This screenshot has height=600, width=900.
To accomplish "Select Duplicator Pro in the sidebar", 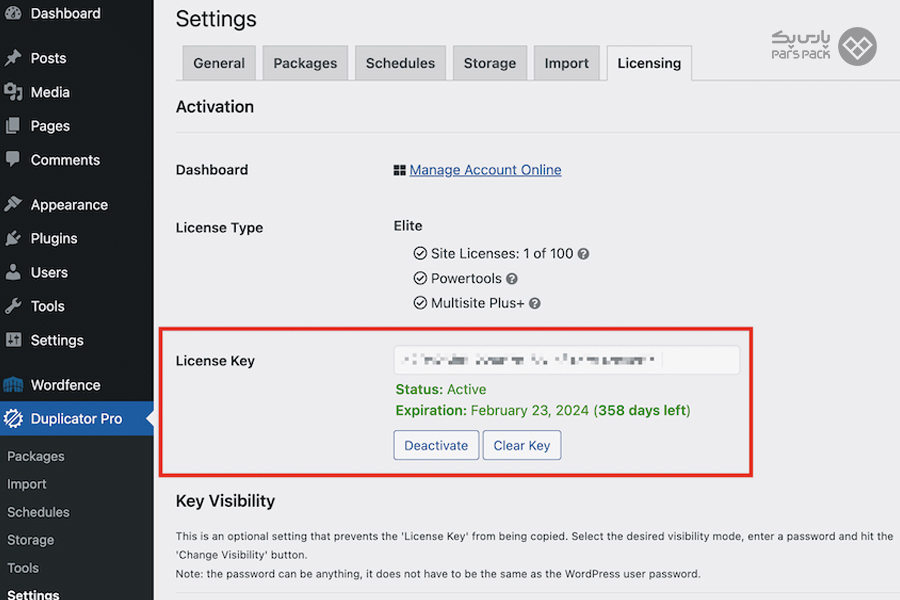I will (76, 419).
